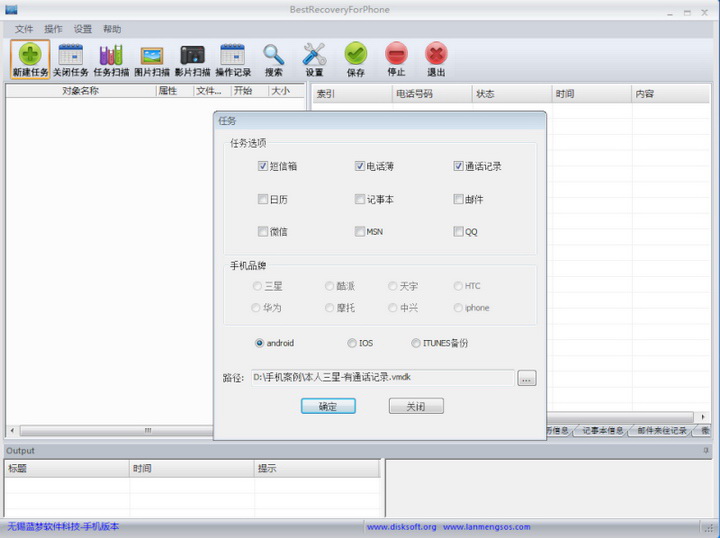Click the 内容 column header
The image size is (720, 538).
670,94
